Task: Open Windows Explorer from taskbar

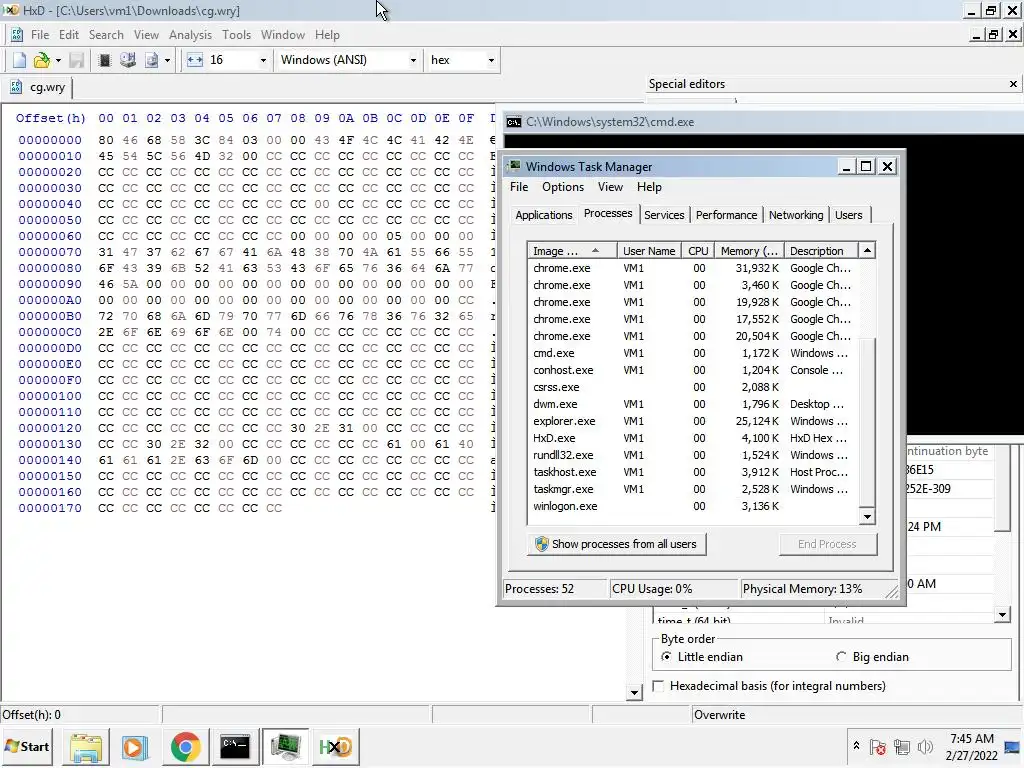Action: click(86, 746)
